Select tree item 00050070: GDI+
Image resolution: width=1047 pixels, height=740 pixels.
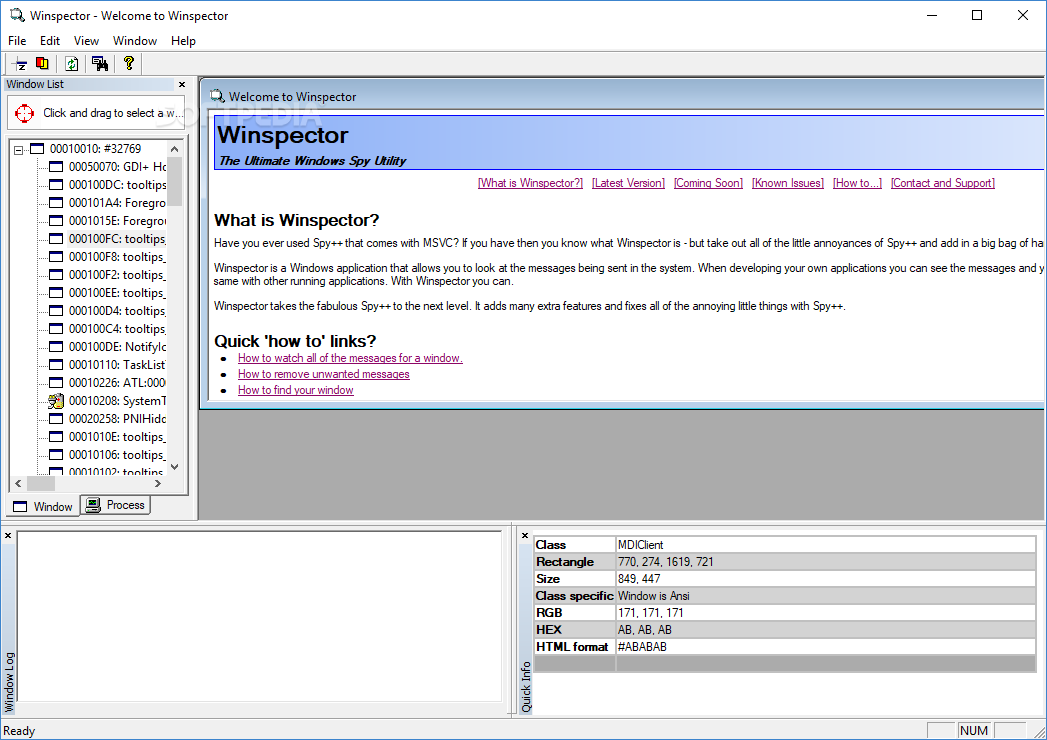tap(118, 167)
